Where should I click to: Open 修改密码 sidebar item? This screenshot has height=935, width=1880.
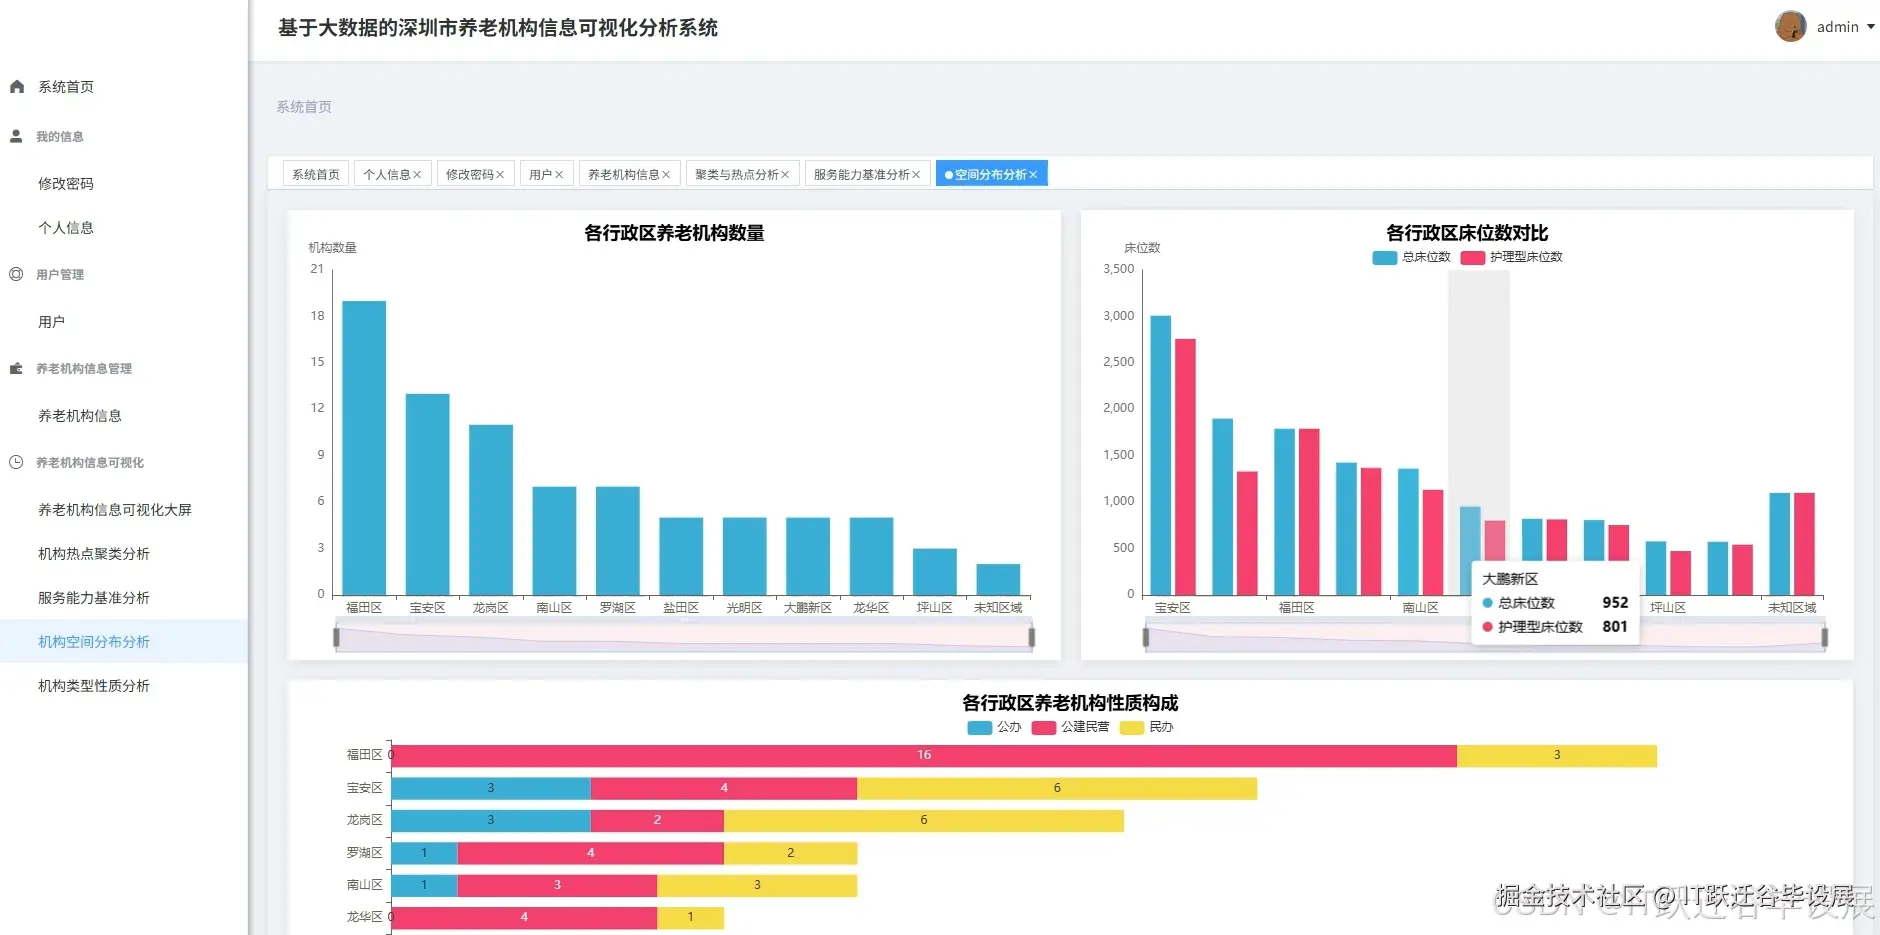tap(66, 184)
